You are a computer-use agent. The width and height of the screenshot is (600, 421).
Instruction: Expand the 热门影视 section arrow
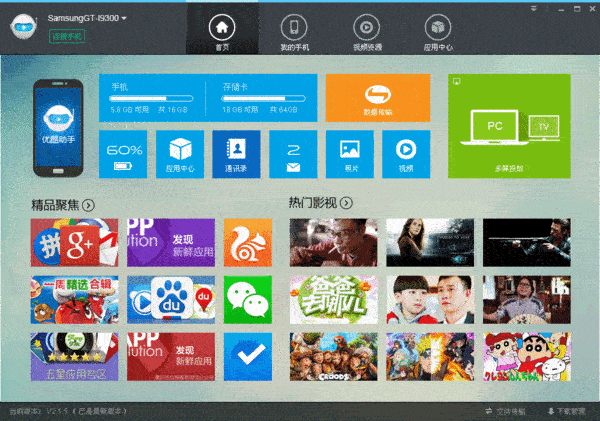tap(346, 203)
